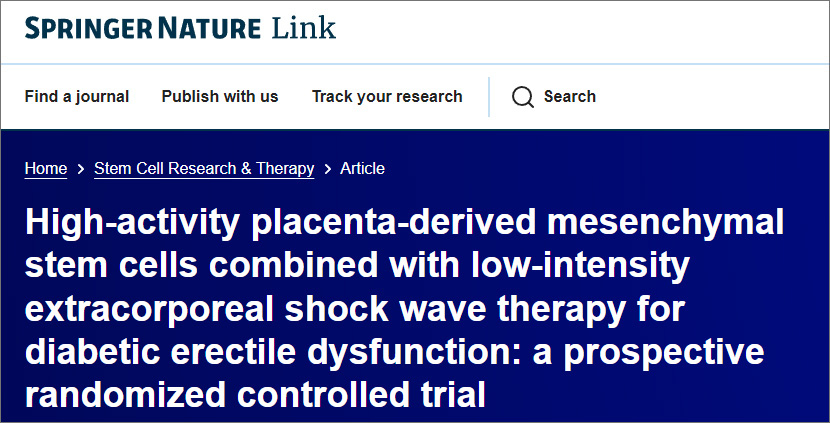Image resolution: width=830 pixels, height=423 pixels.
Task: Click the Article breadcrumb text
Action: [x=362, y=169]
